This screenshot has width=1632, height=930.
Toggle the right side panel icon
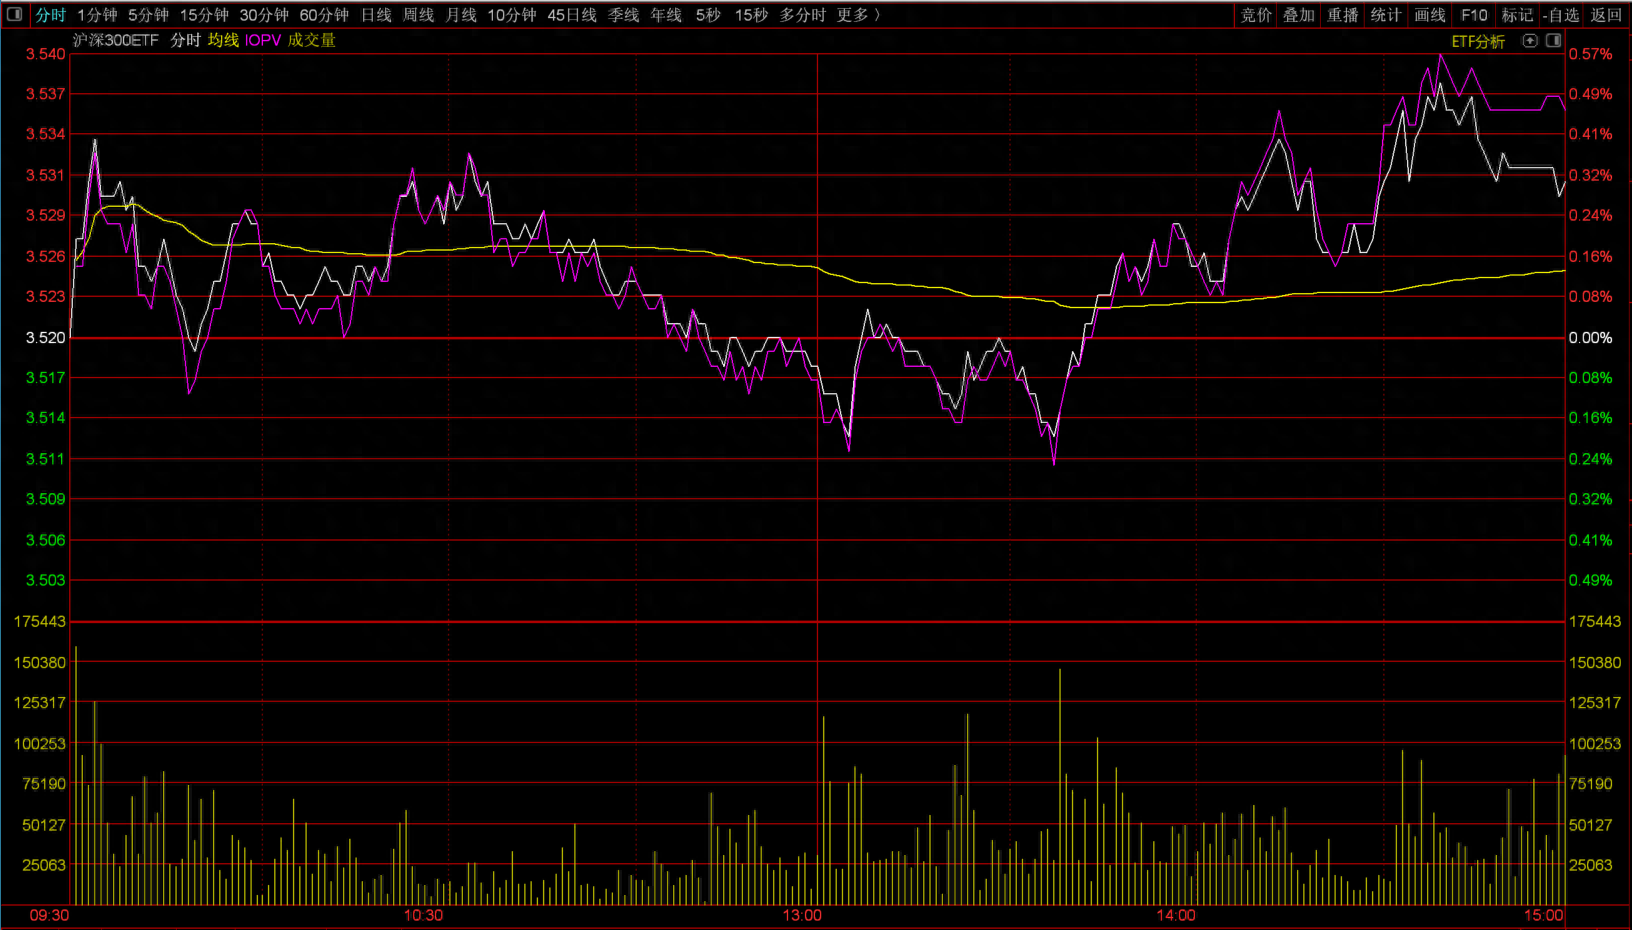click(x=1553, y=41)
